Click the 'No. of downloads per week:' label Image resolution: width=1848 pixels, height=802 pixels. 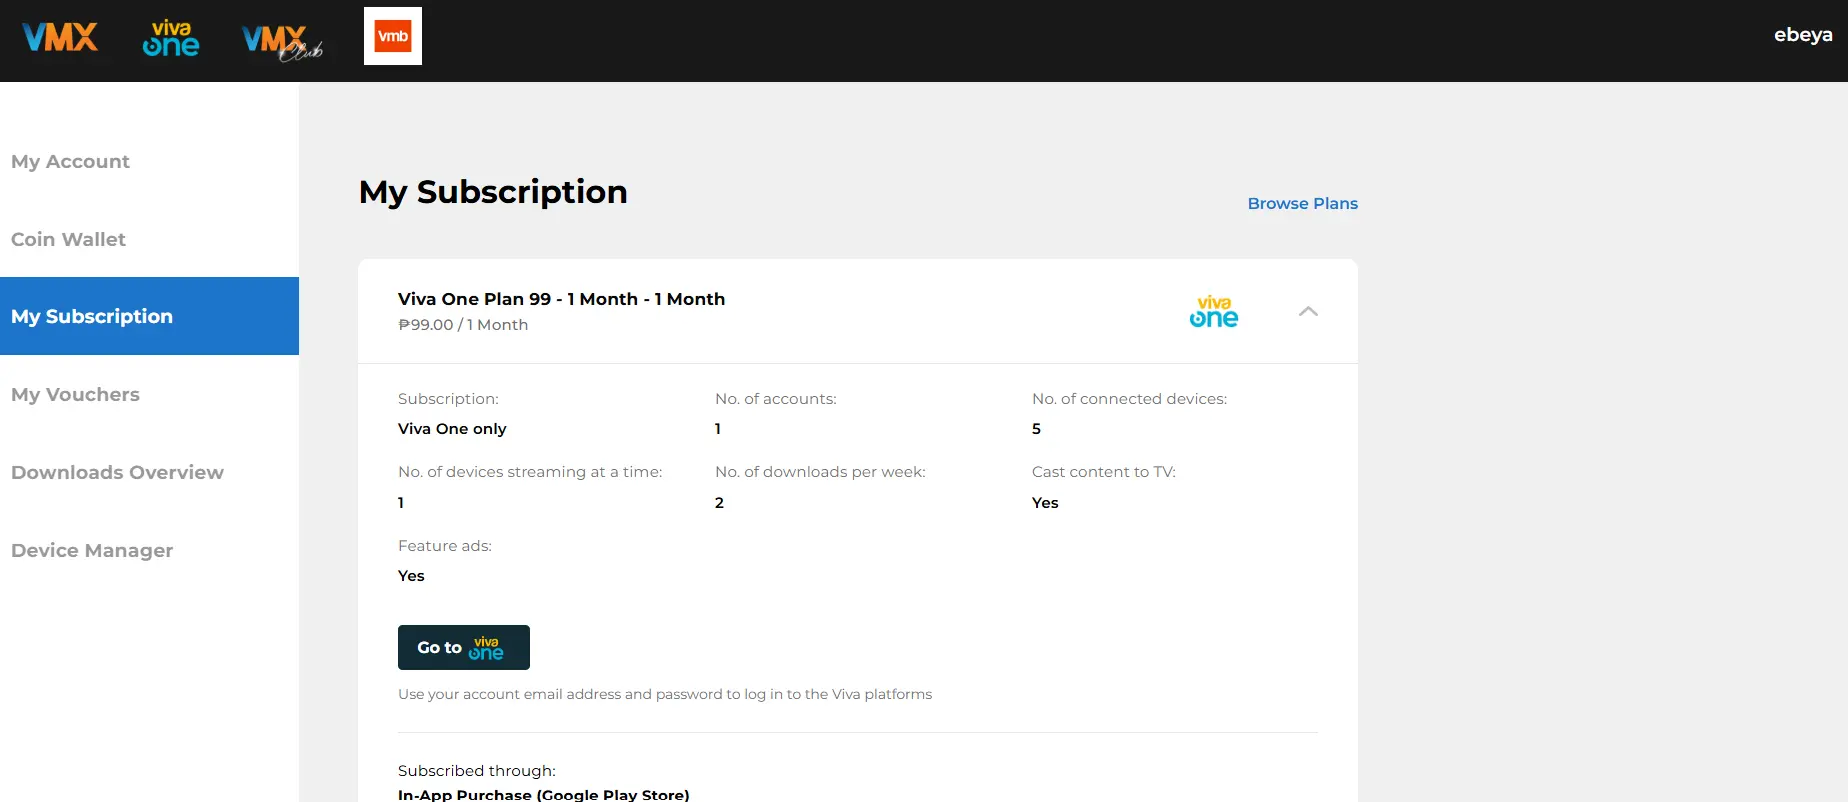click(820, 472)
